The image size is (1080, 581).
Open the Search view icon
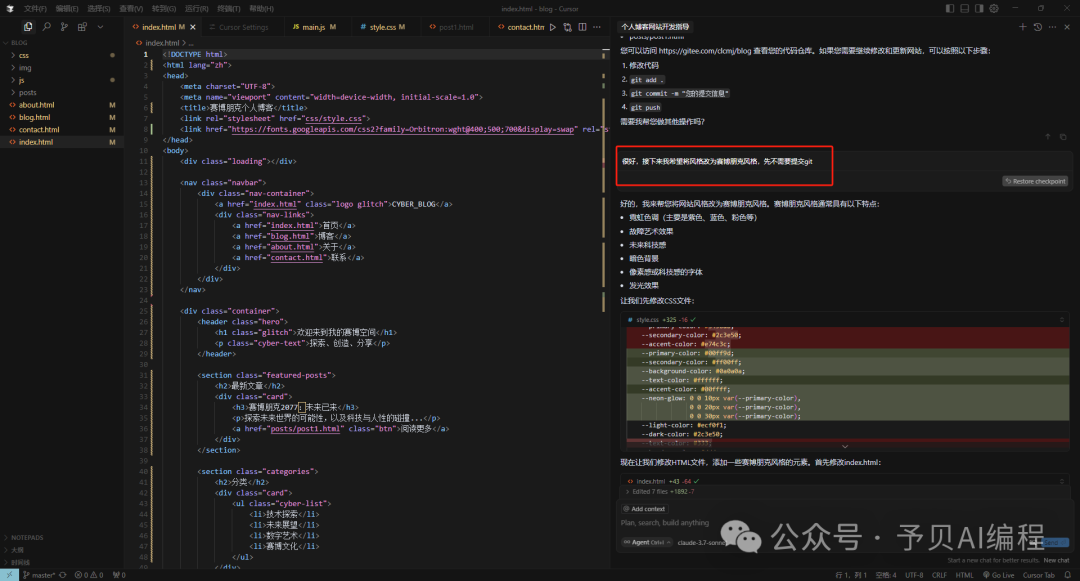[x=46, y=27]
